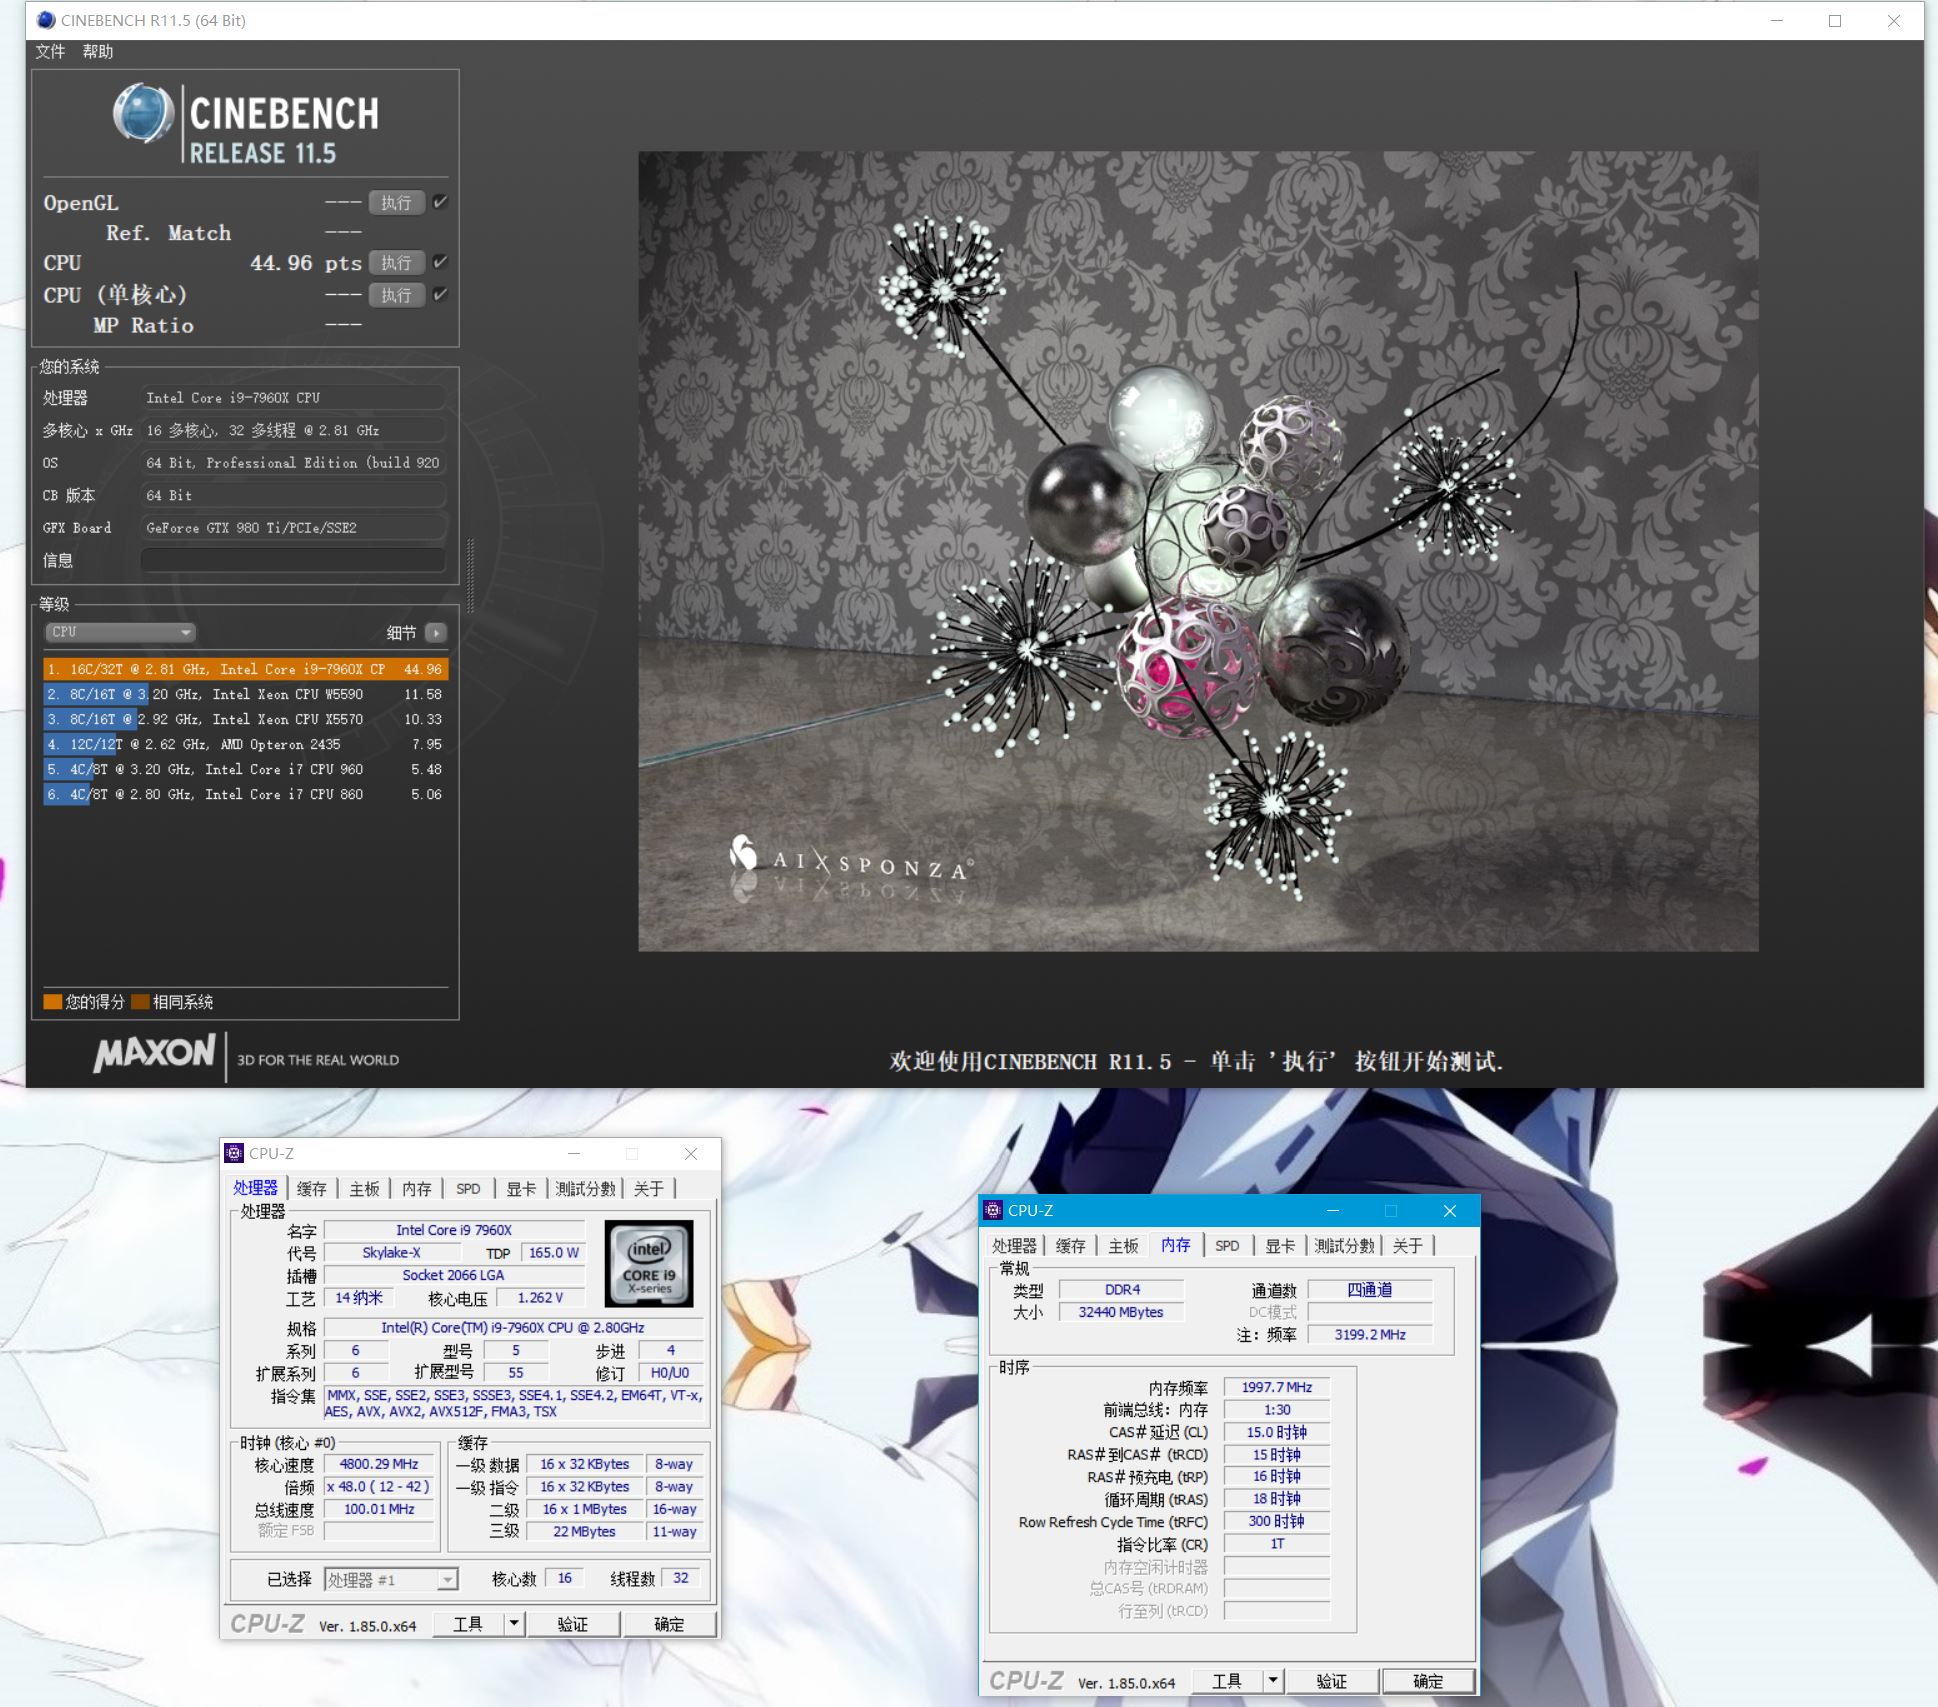
Task: Select the i9-7960X ranking row
Action: click(x=245, y=669)
